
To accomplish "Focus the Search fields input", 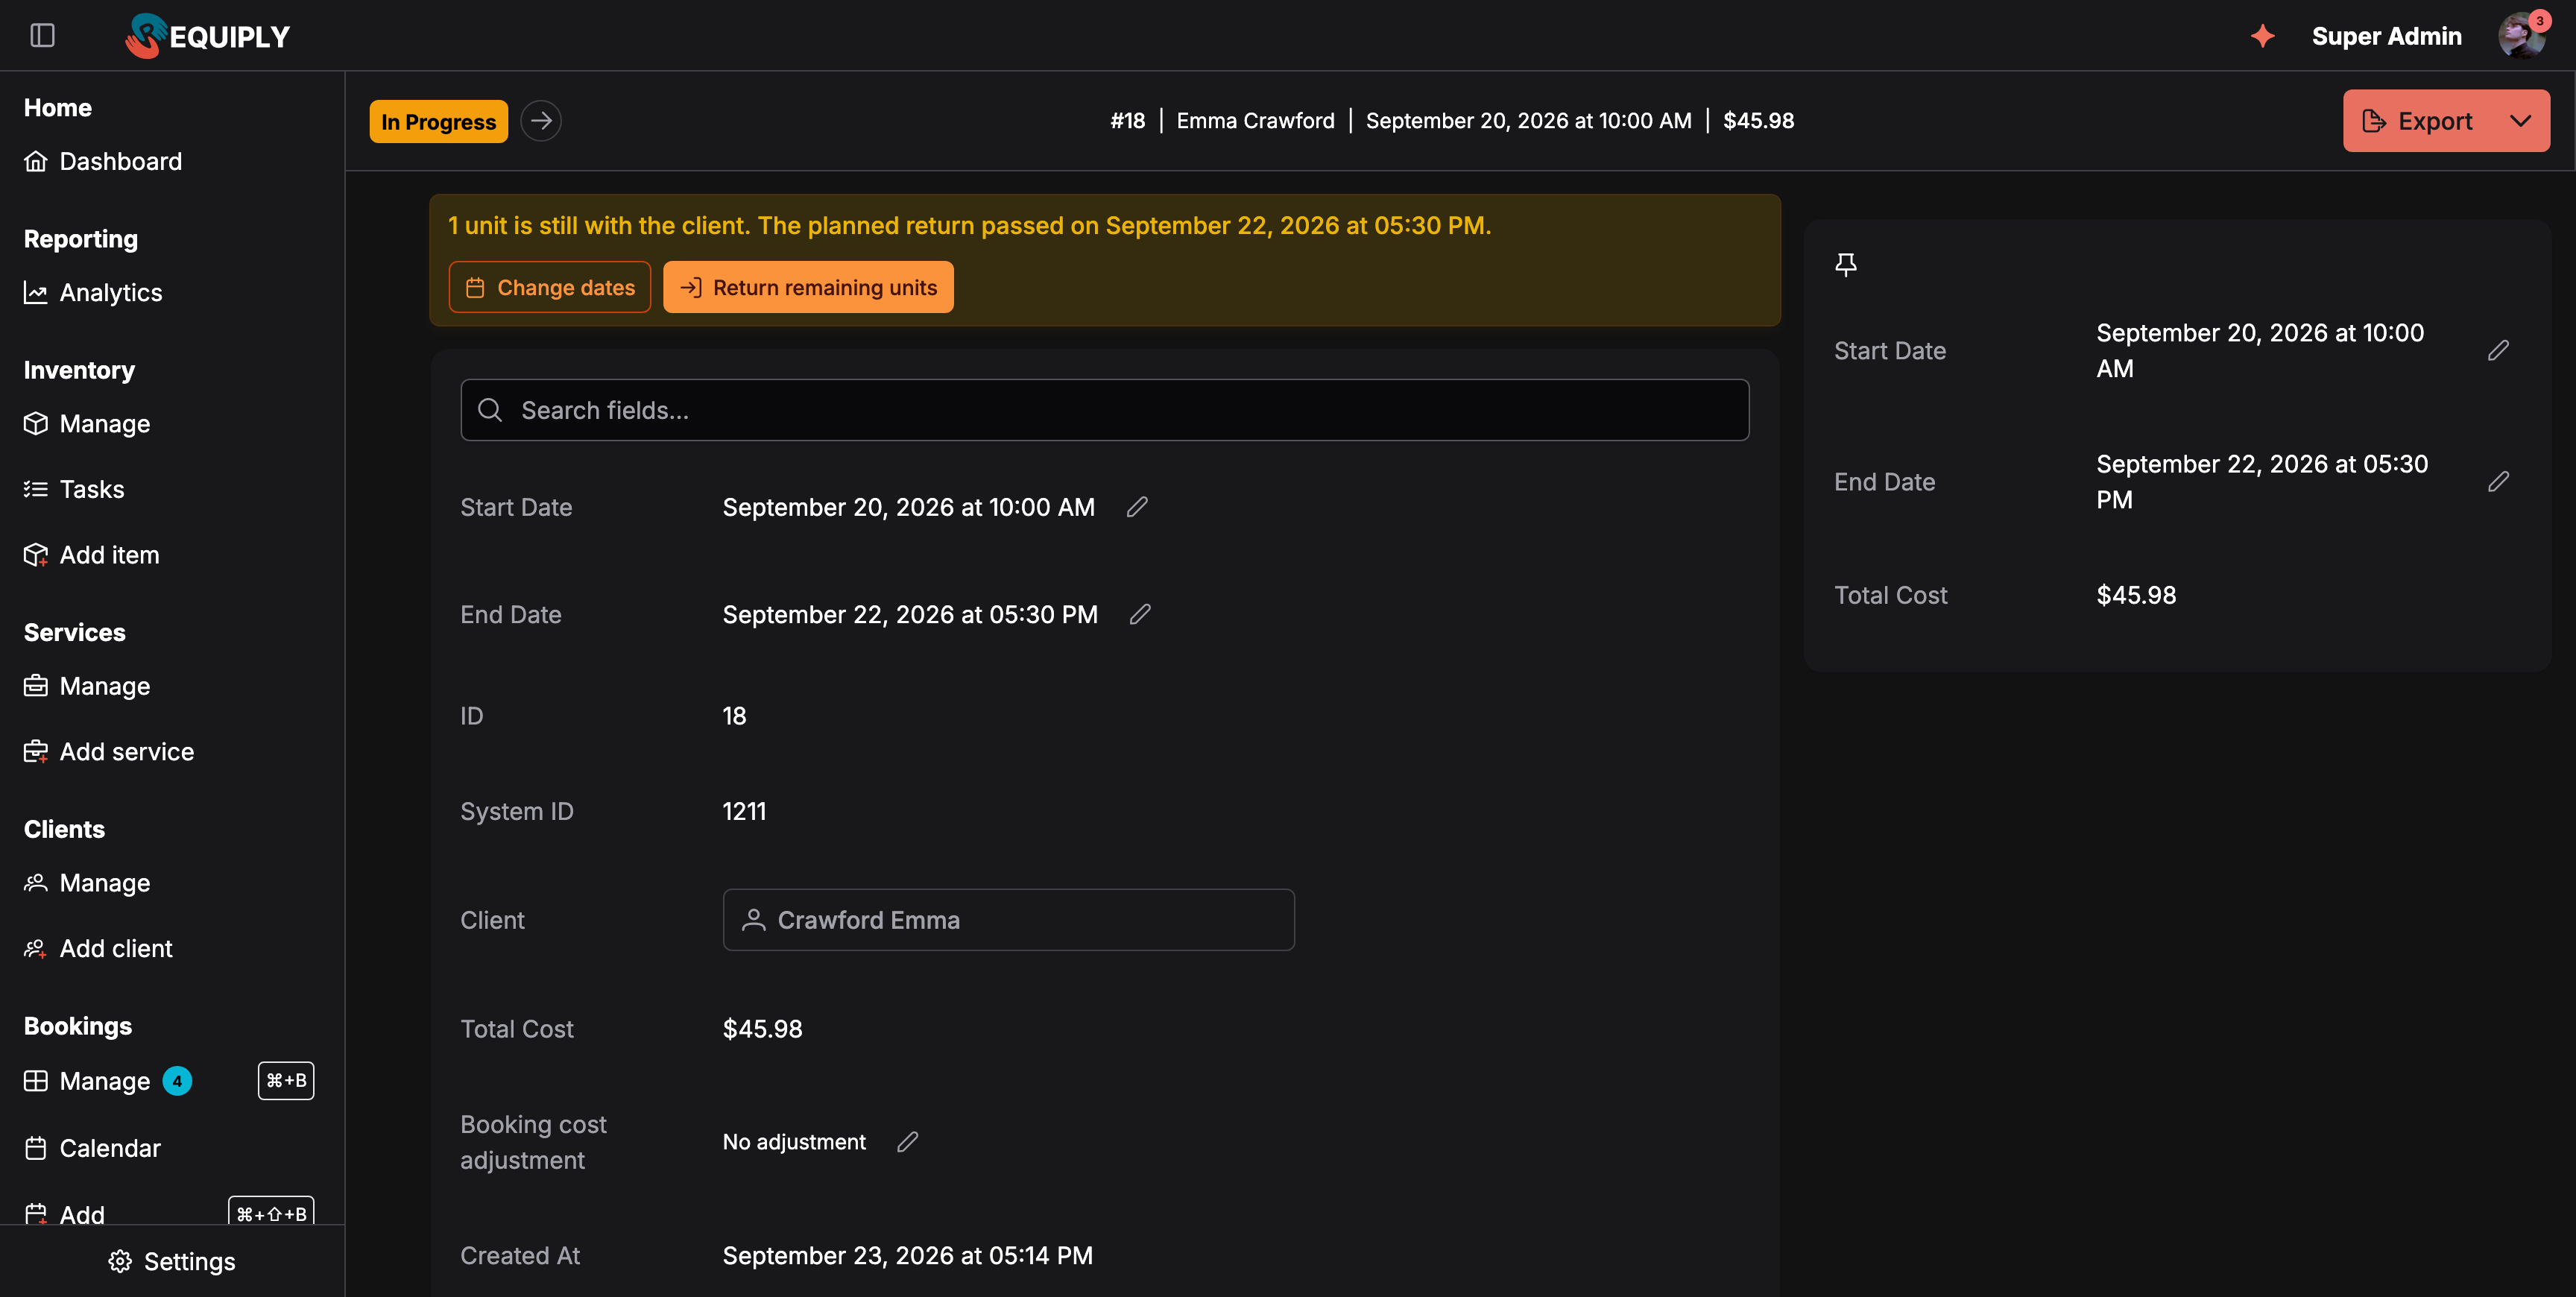I will click(1104, 410).
